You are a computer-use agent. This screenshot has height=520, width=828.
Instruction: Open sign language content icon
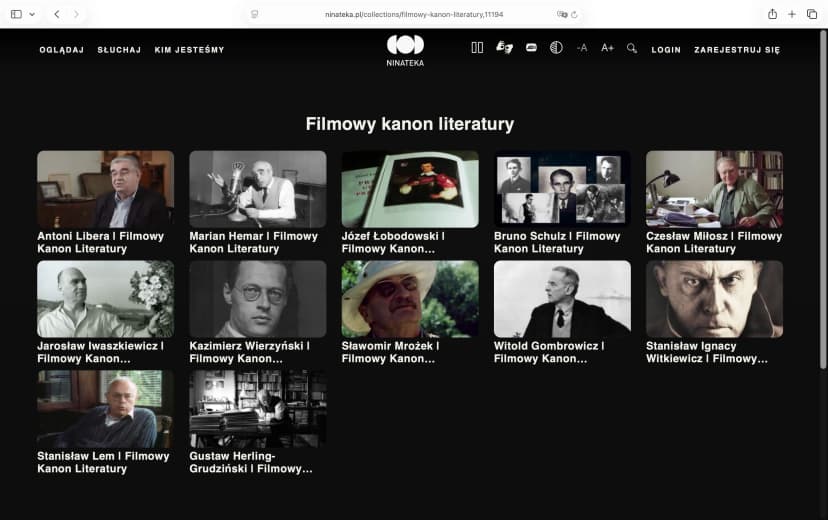tap(504, 48)
